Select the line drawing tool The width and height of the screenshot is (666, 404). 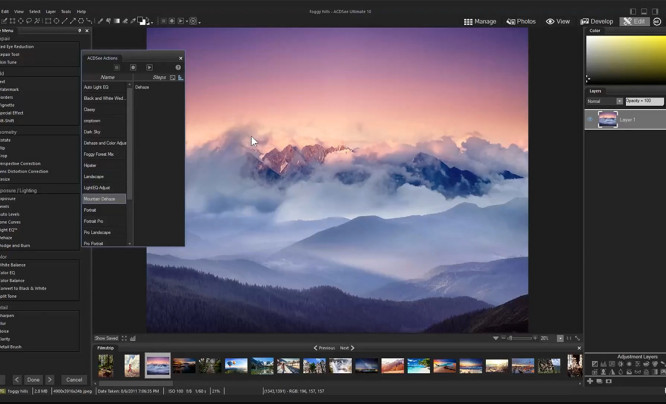pos(65,21)
